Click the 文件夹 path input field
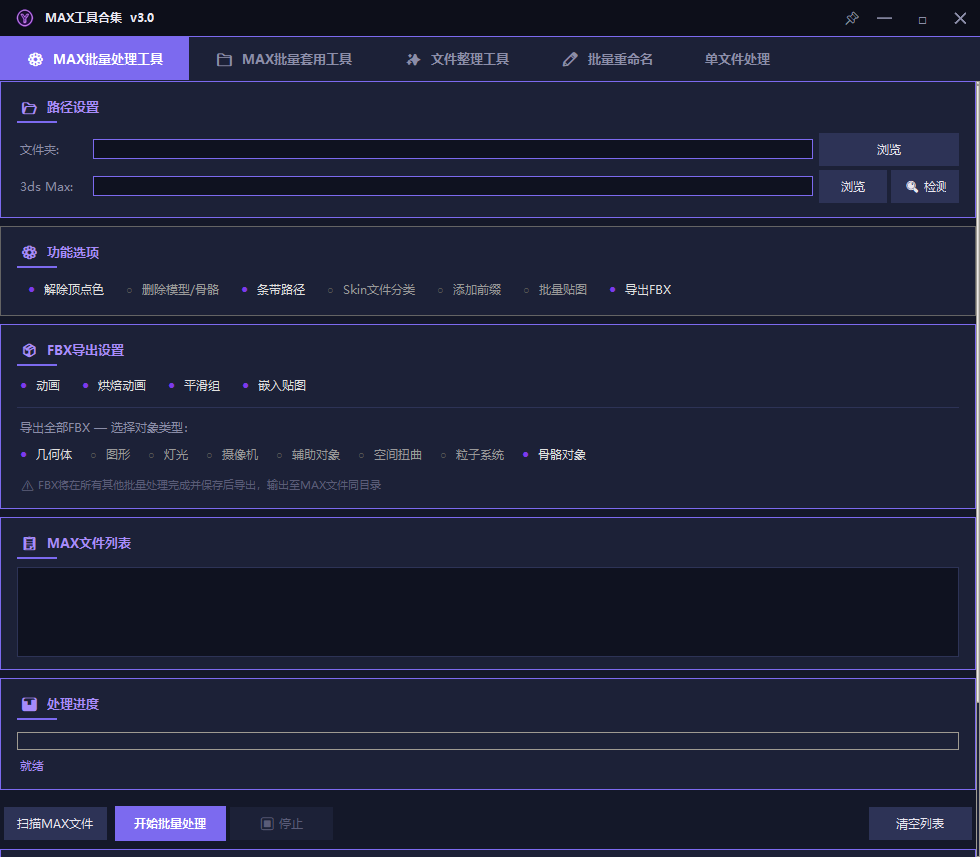 452,149
